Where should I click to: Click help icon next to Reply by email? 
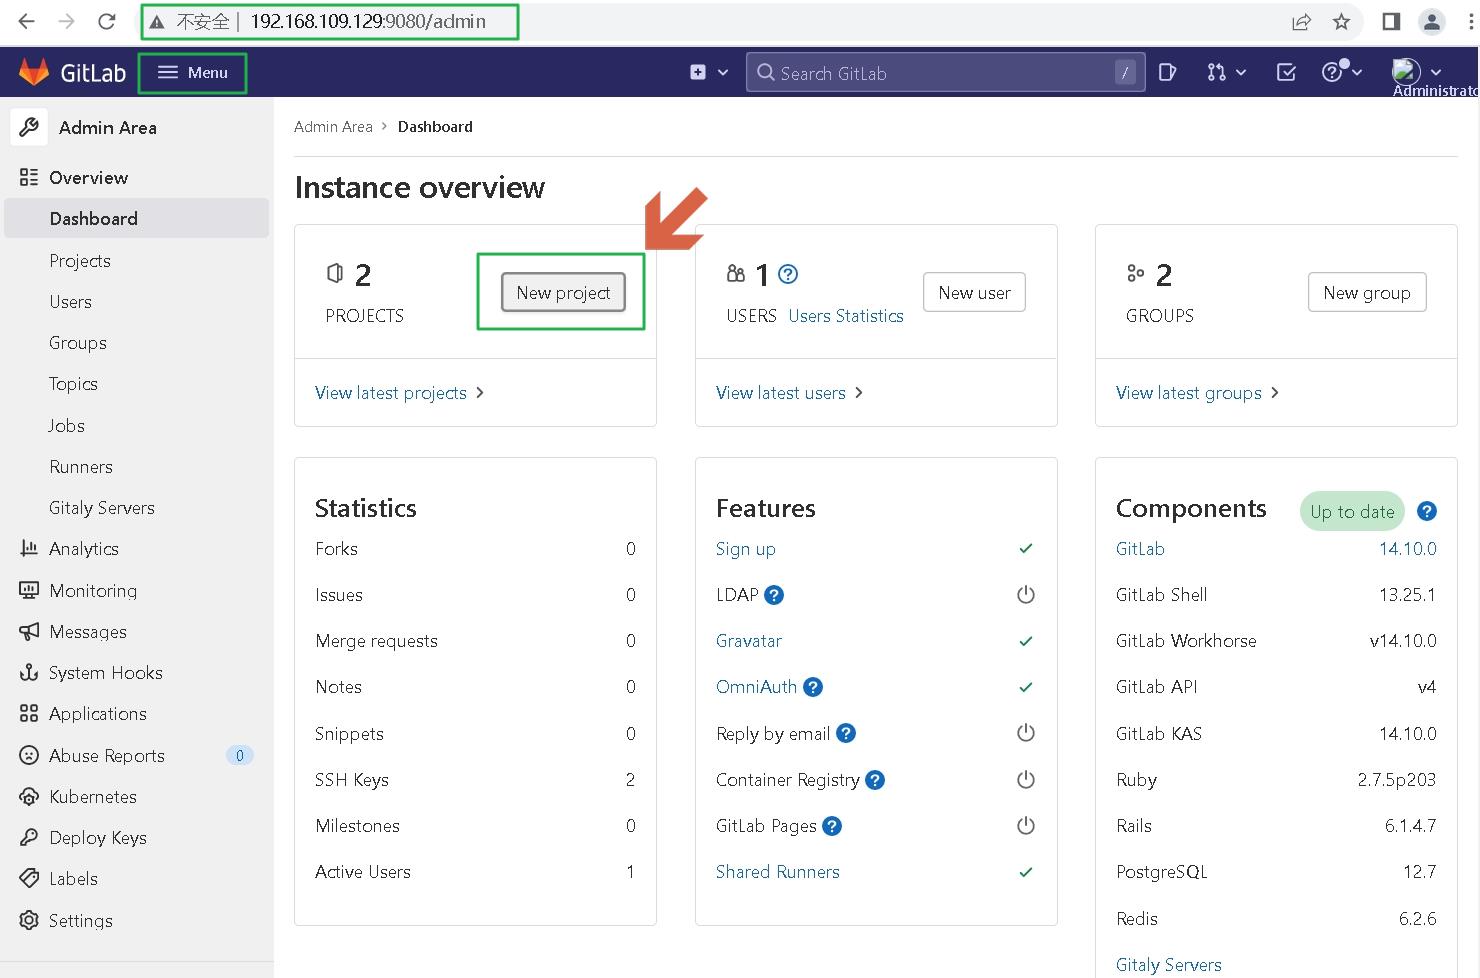tap(846, 733)
